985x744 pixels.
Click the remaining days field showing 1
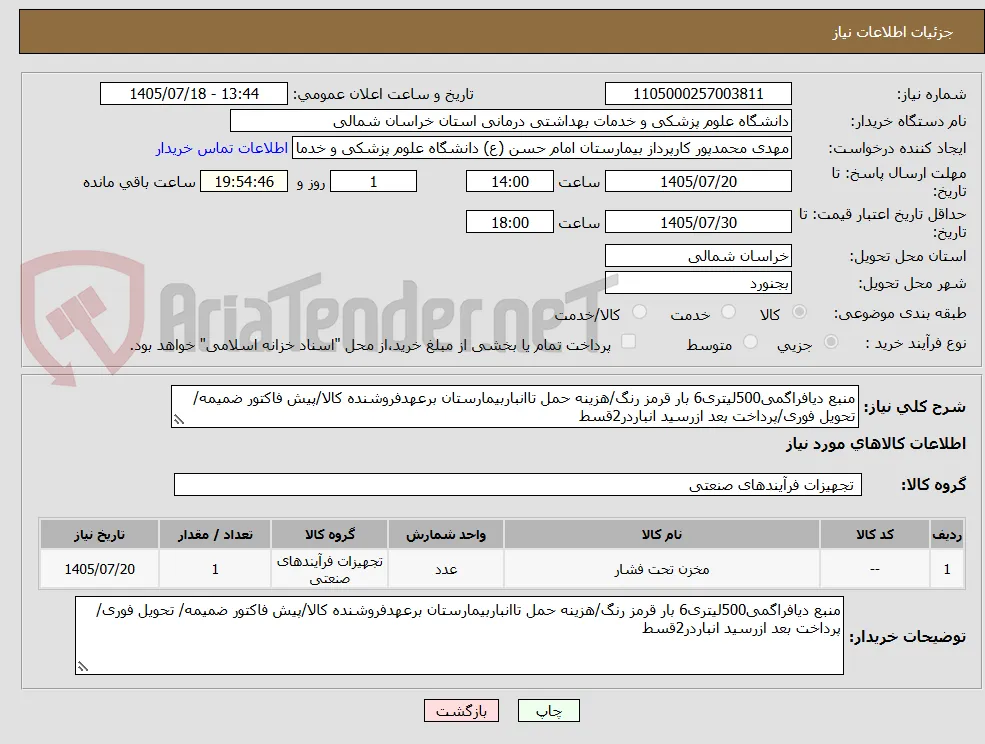373,182
